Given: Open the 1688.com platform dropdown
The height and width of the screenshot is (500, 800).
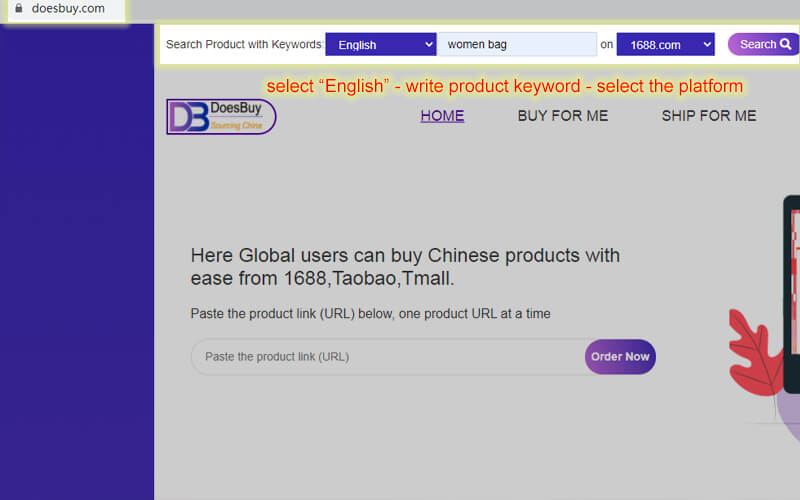Looking at the screenshot, I should coord(665,44).
